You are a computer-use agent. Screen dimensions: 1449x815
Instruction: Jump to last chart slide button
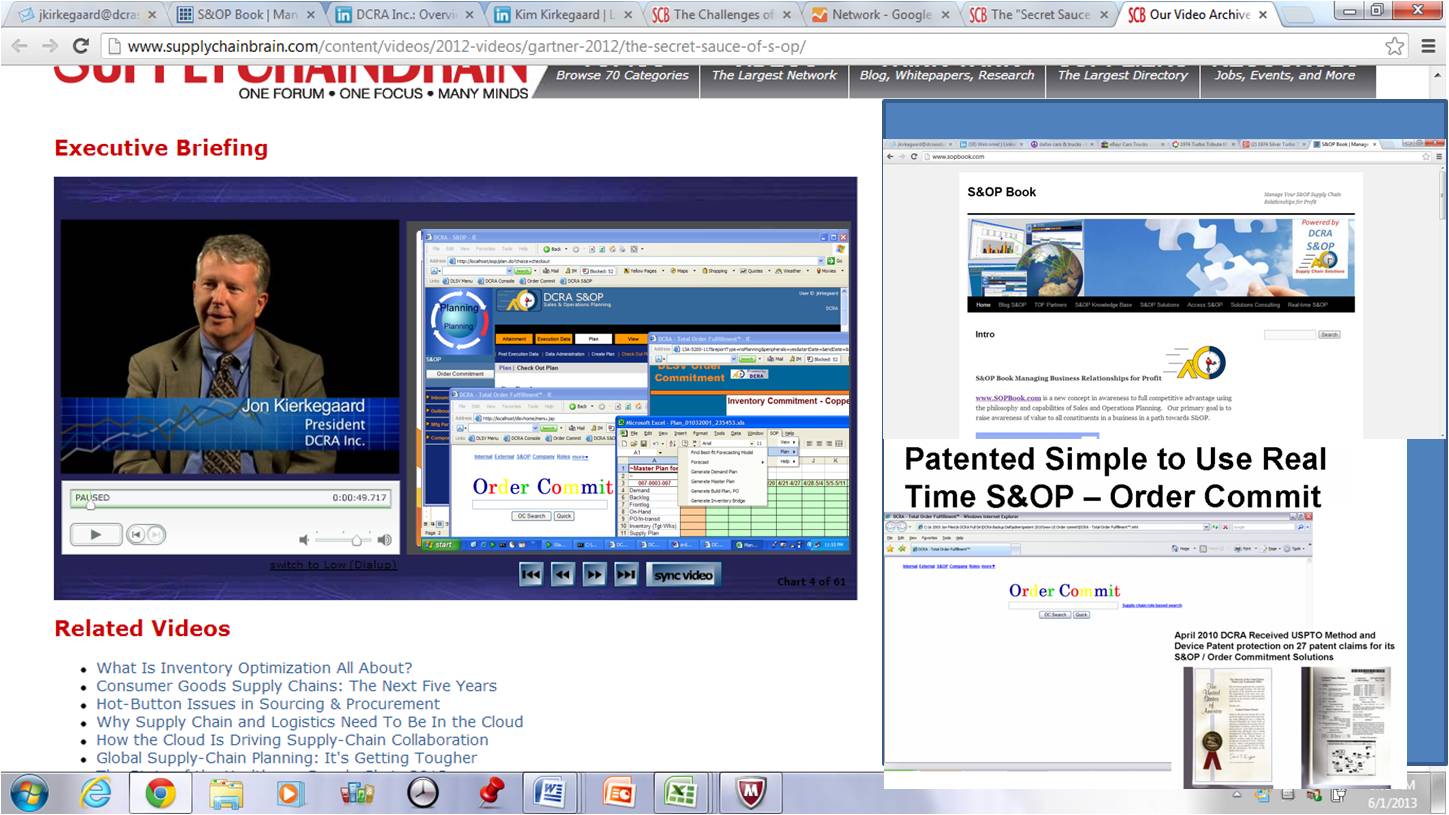[626, 574]
